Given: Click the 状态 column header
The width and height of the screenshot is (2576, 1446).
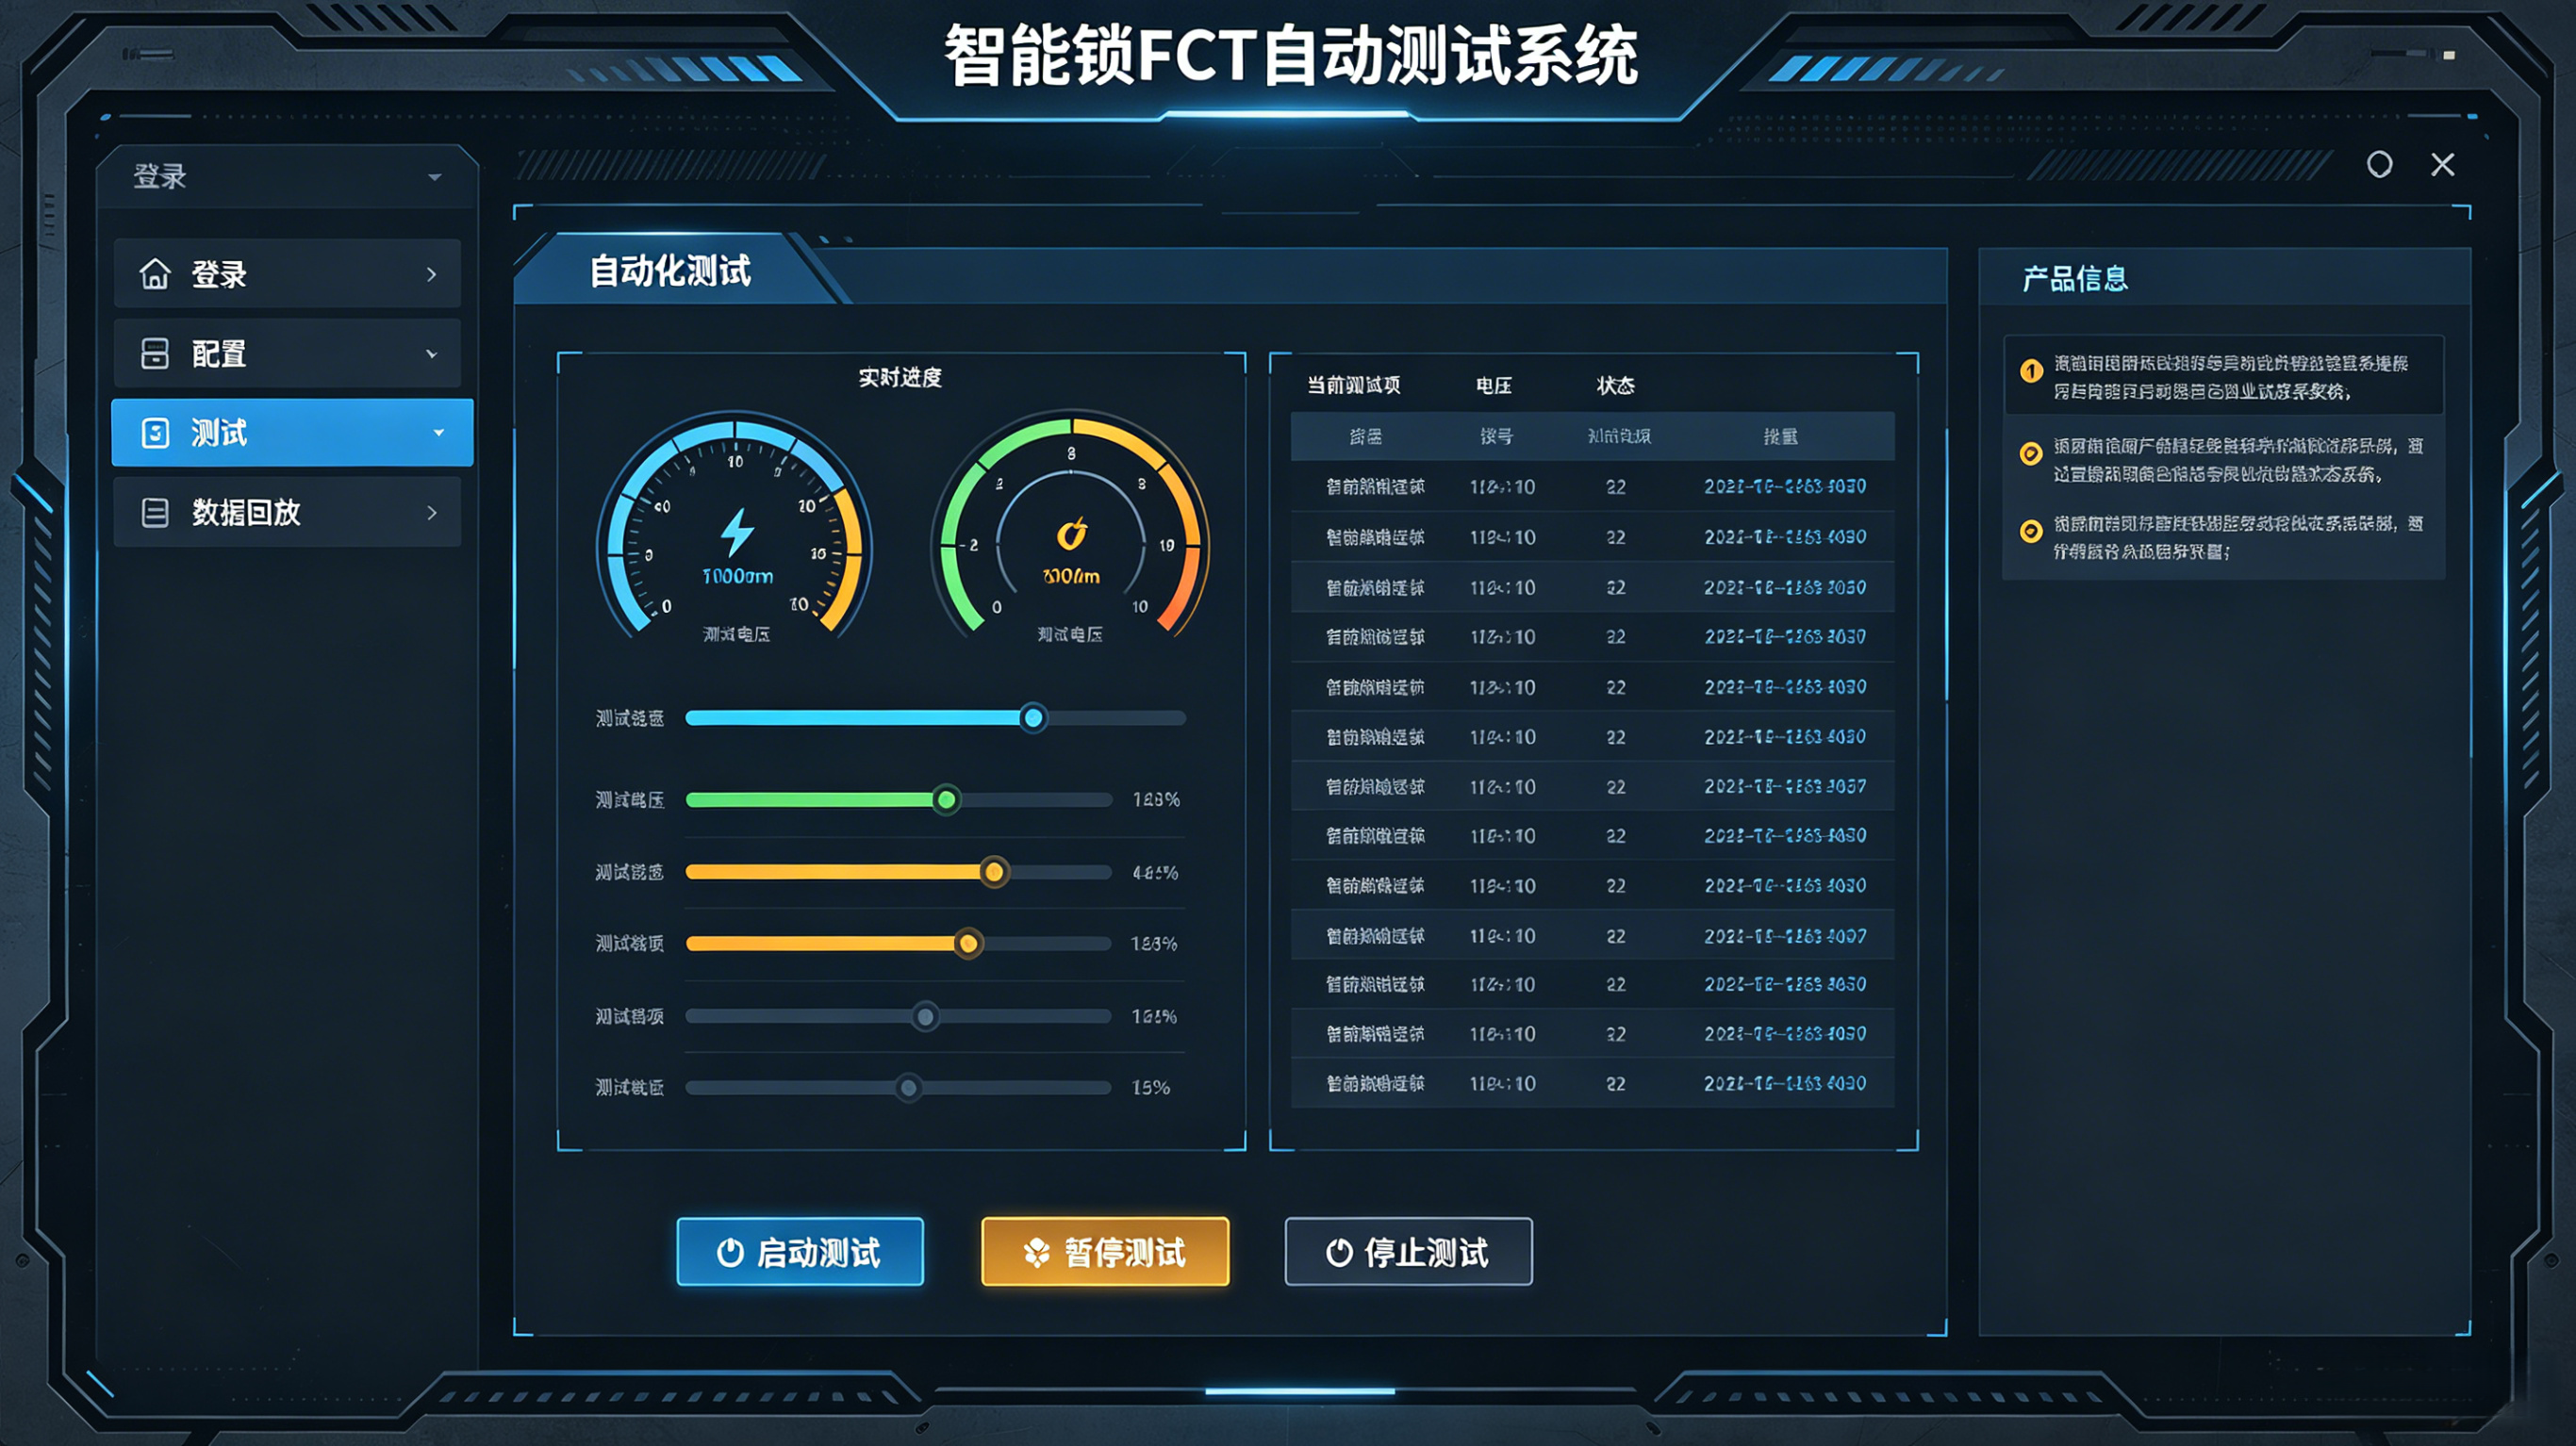Looking at the screenshot, I should click(1616, 386).
